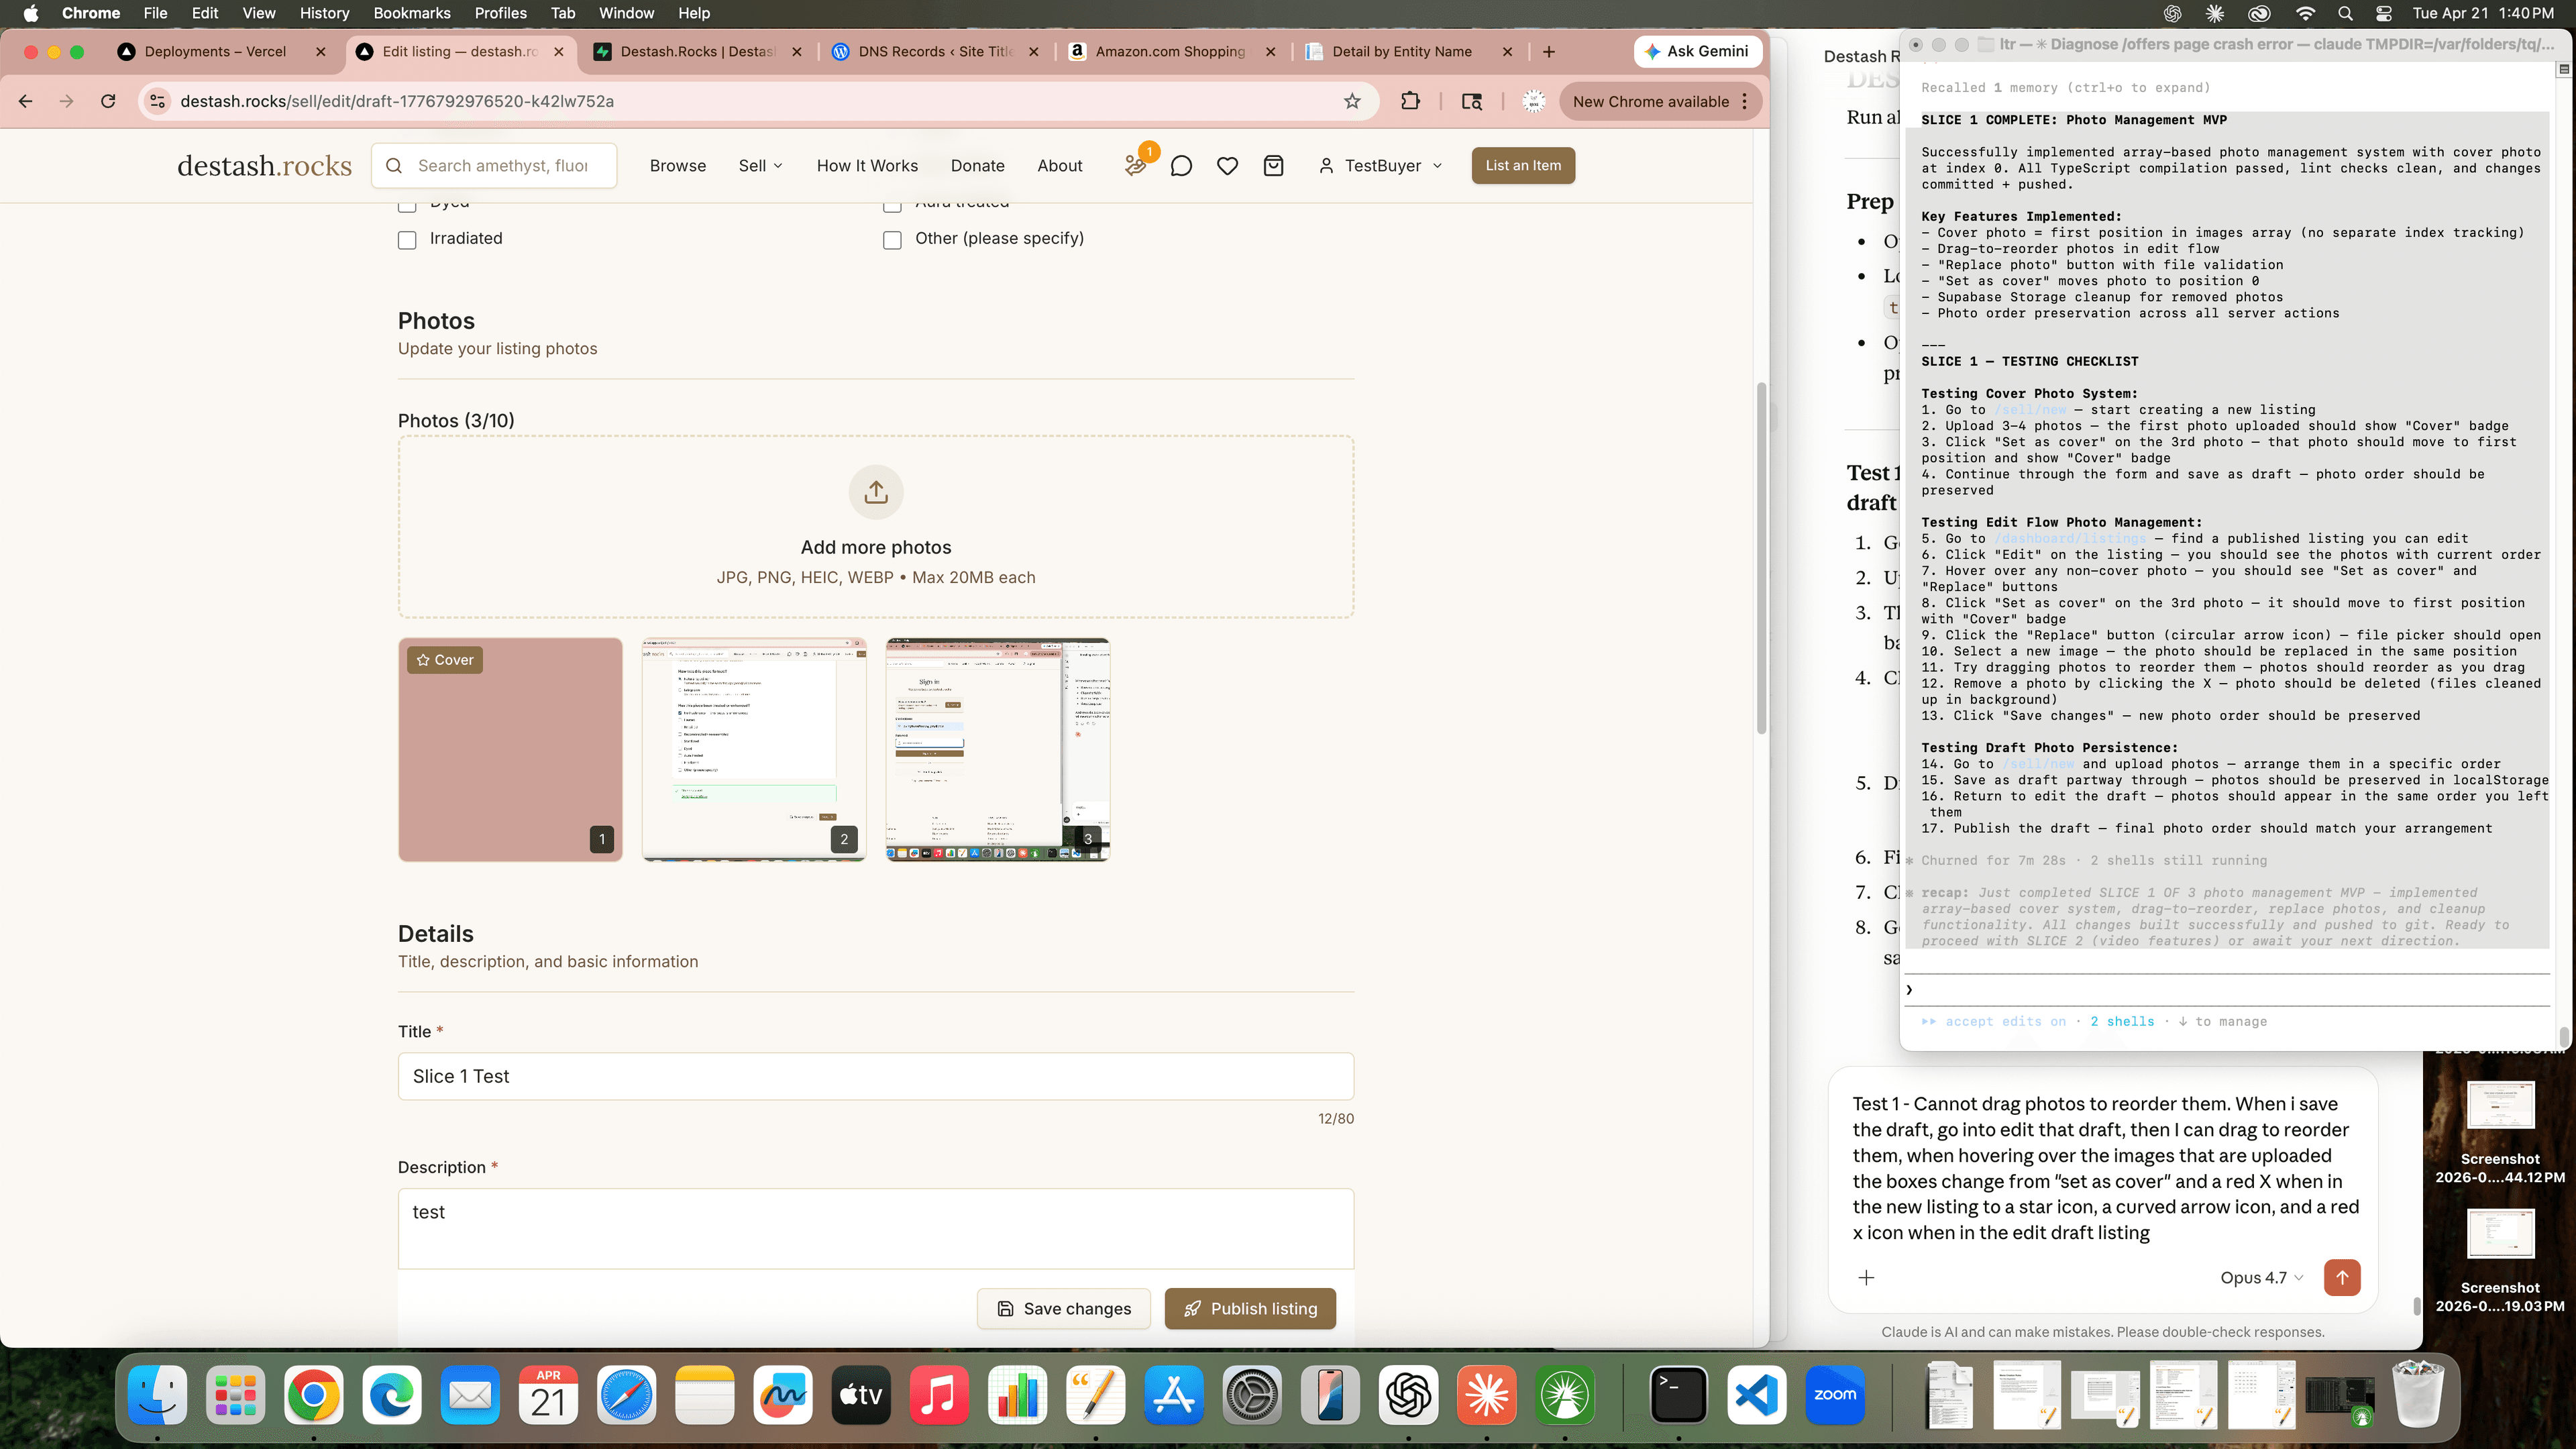The height and width of the screenshot is (1449, 2576).
Task: Select the Cover photo thumbnail numbered 1
Action: point(510,750)
